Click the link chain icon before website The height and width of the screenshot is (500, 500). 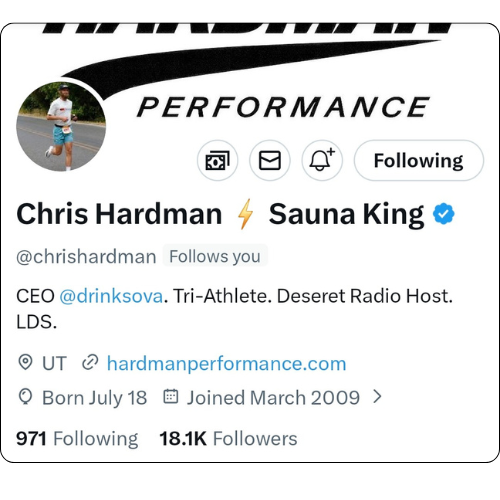point(90,363)
